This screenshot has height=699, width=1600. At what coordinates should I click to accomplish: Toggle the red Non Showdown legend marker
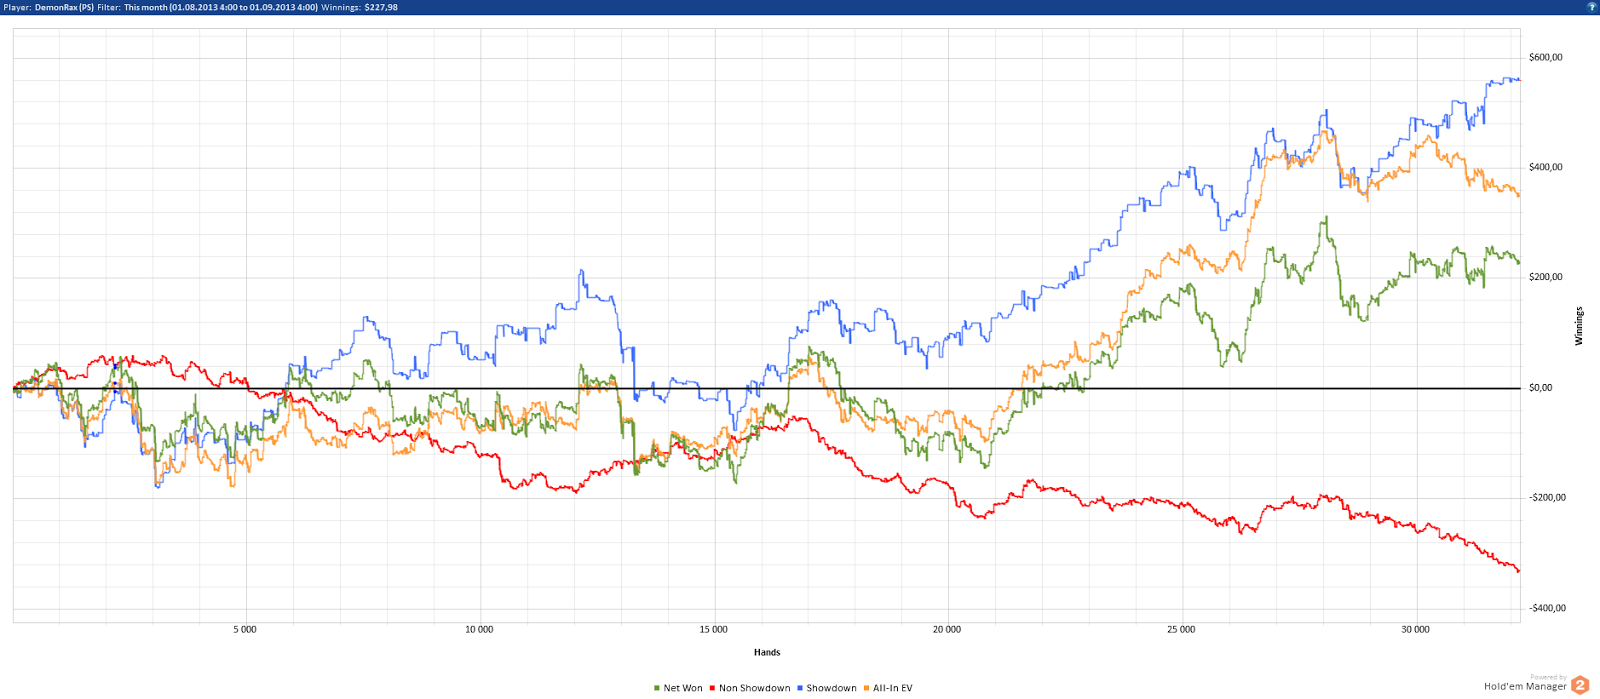tap(713, 688)
